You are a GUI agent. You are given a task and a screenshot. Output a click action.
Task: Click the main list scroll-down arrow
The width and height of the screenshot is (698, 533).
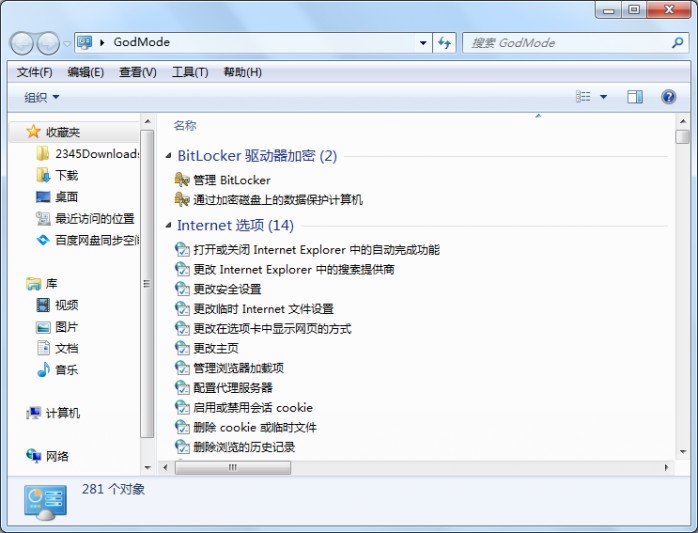683,452
